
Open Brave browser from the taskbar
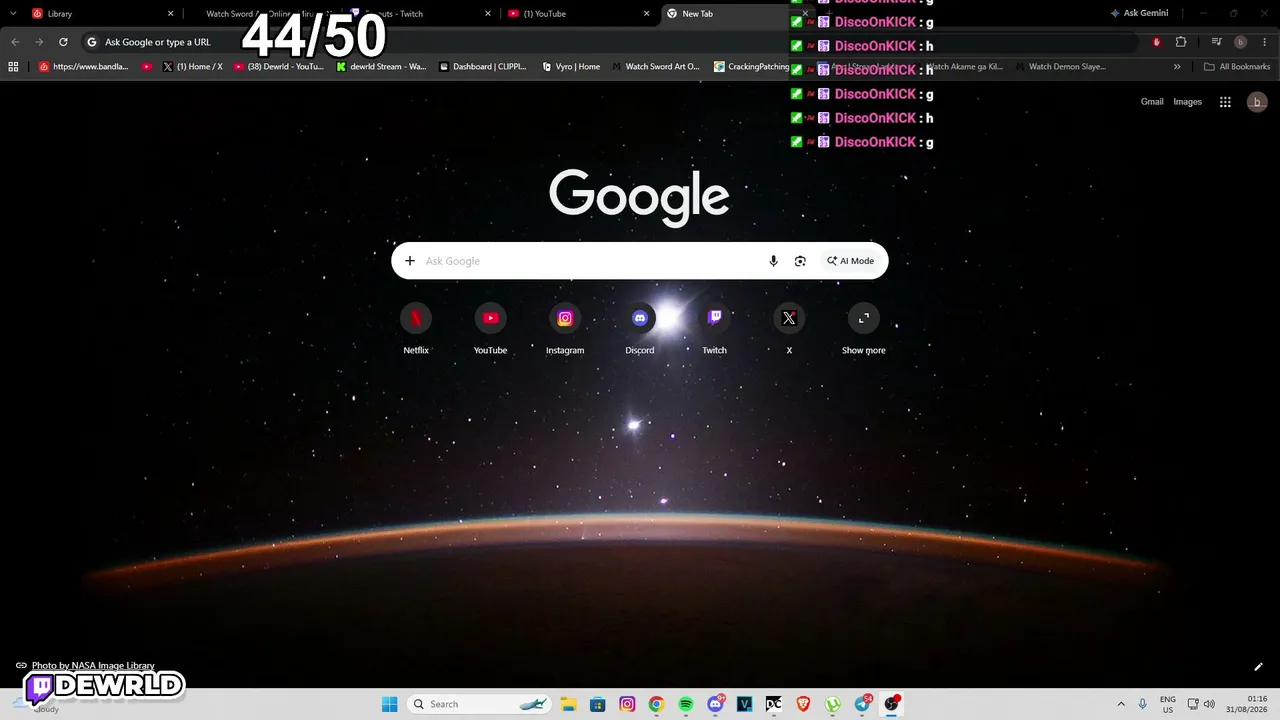coord(803,704)
